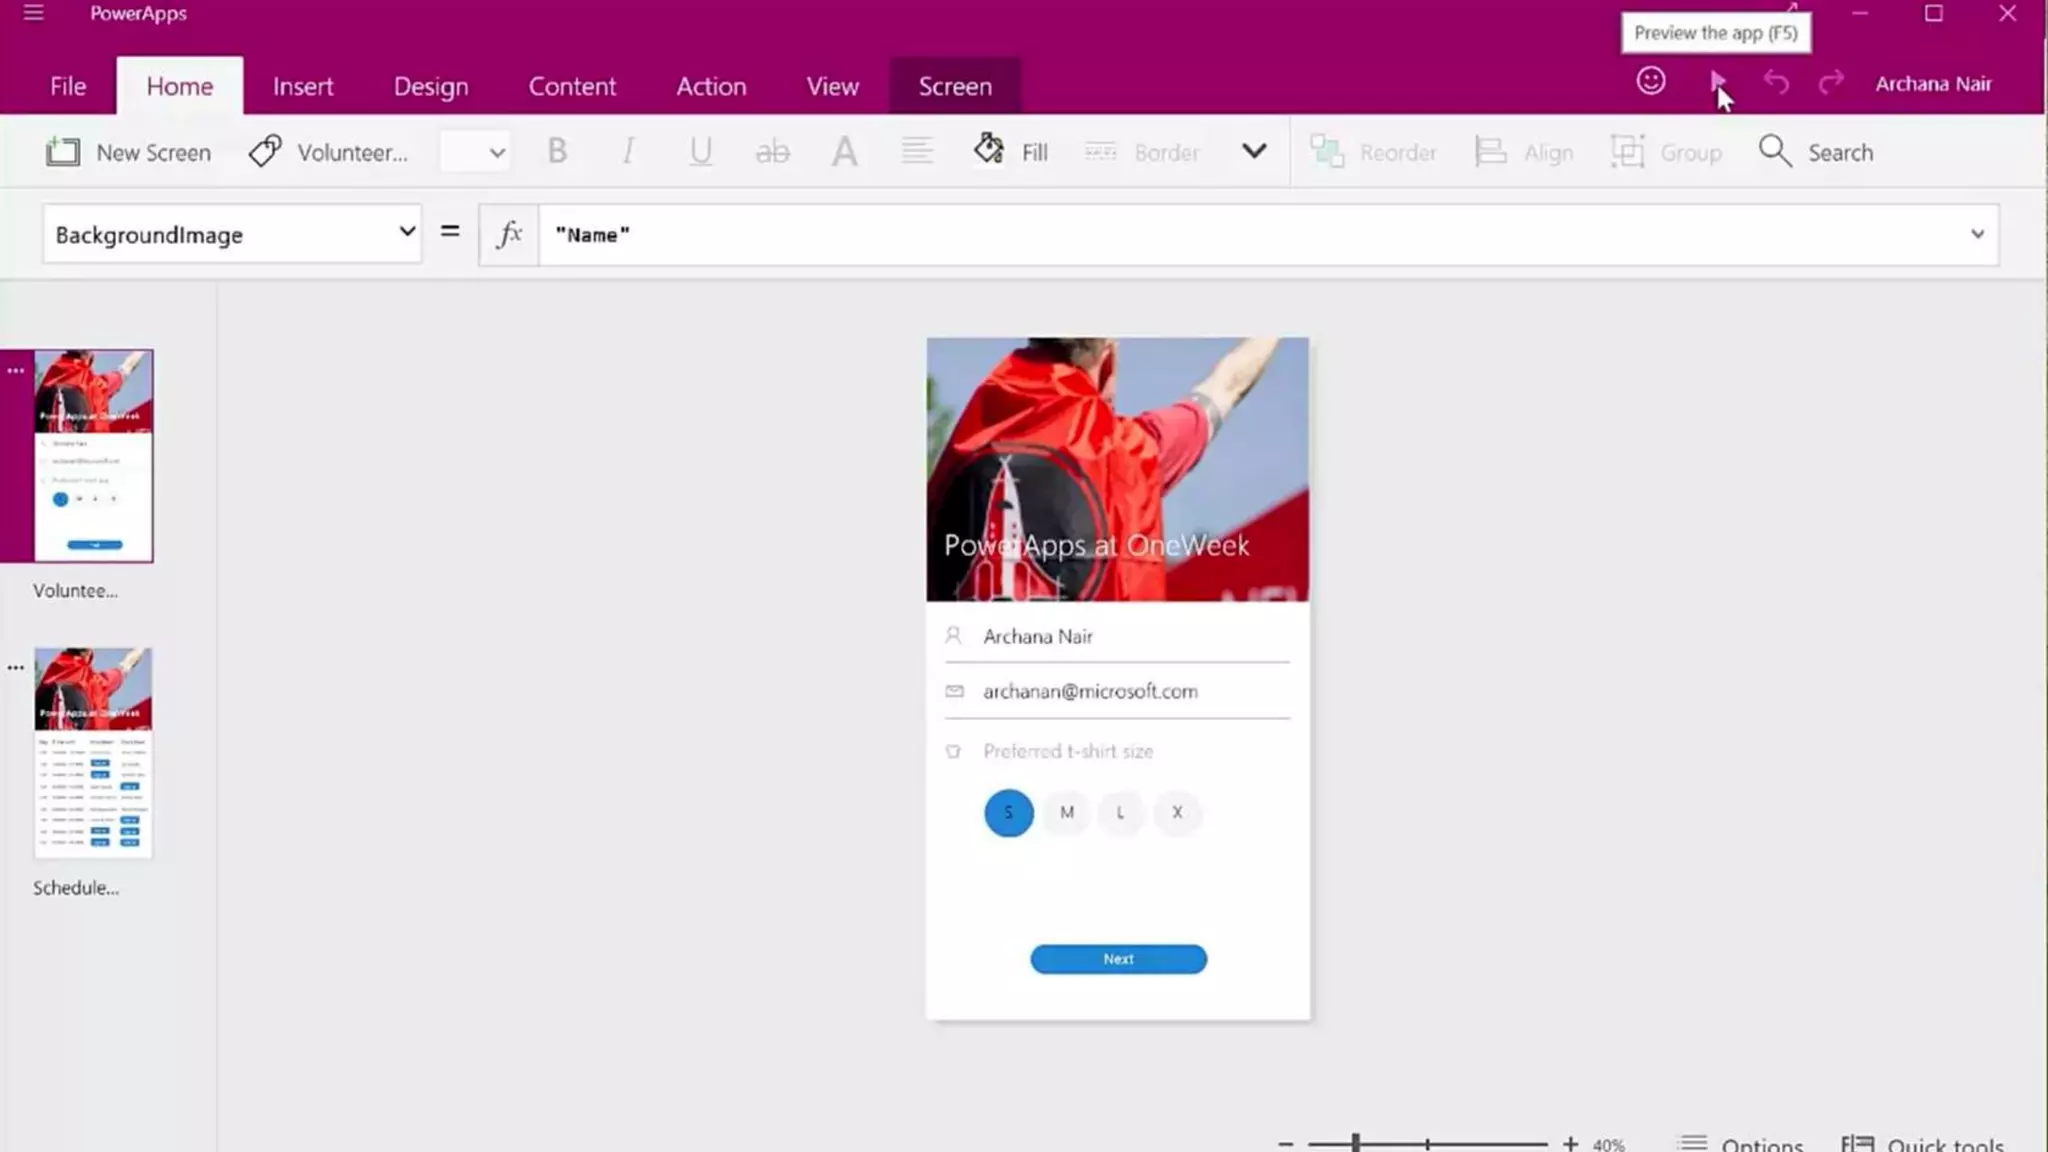Select the Schedule screen thumbnail
This screenshot has width=2048, height=1152.
[x=93, y=752]
